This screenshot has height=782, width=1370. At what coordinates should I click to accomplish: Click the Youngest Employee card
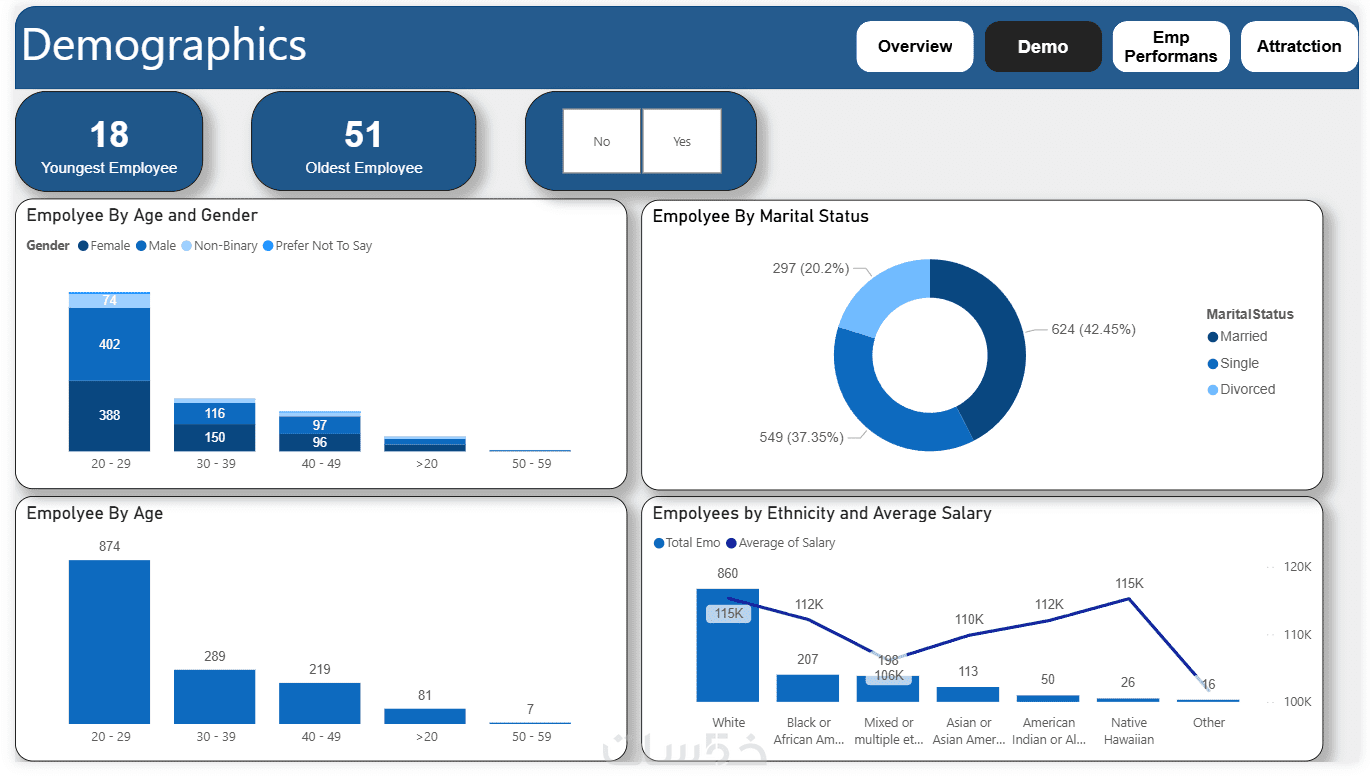(x=109, y=141)
